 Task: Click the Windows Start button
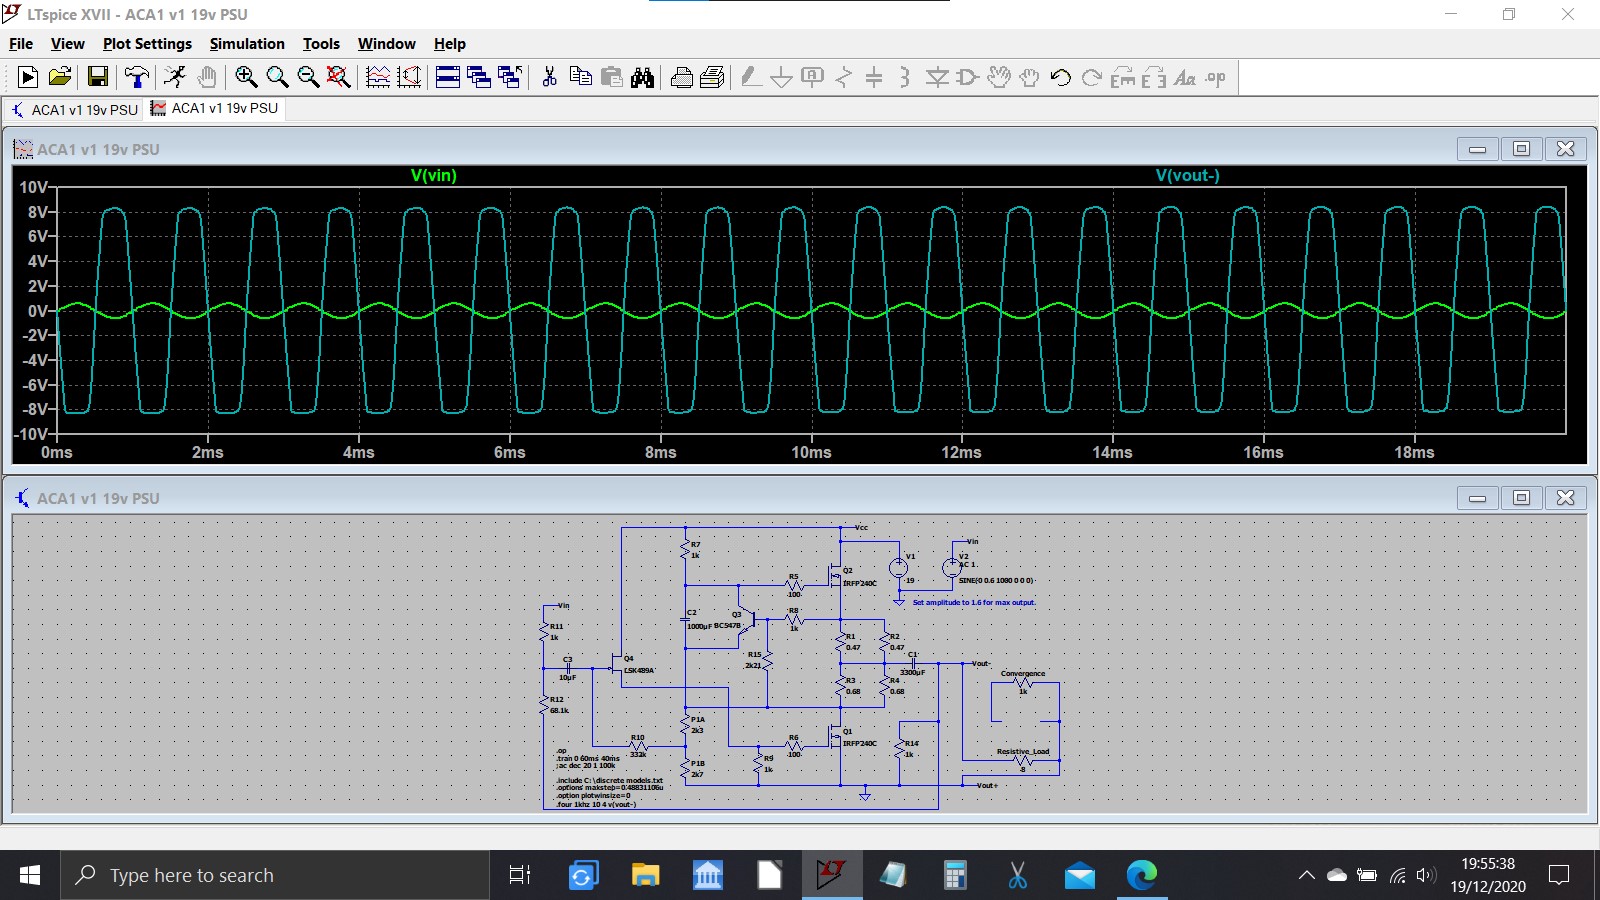pos(30,875)
